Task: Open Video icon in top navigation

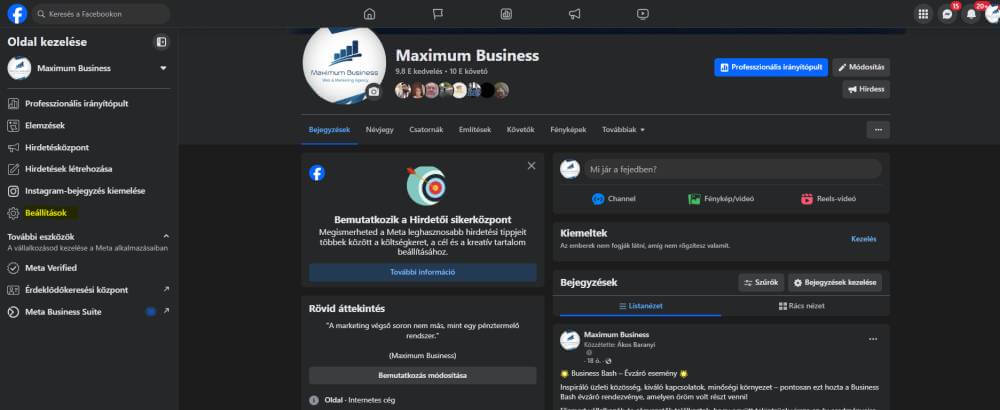Action: click(643, 14)
